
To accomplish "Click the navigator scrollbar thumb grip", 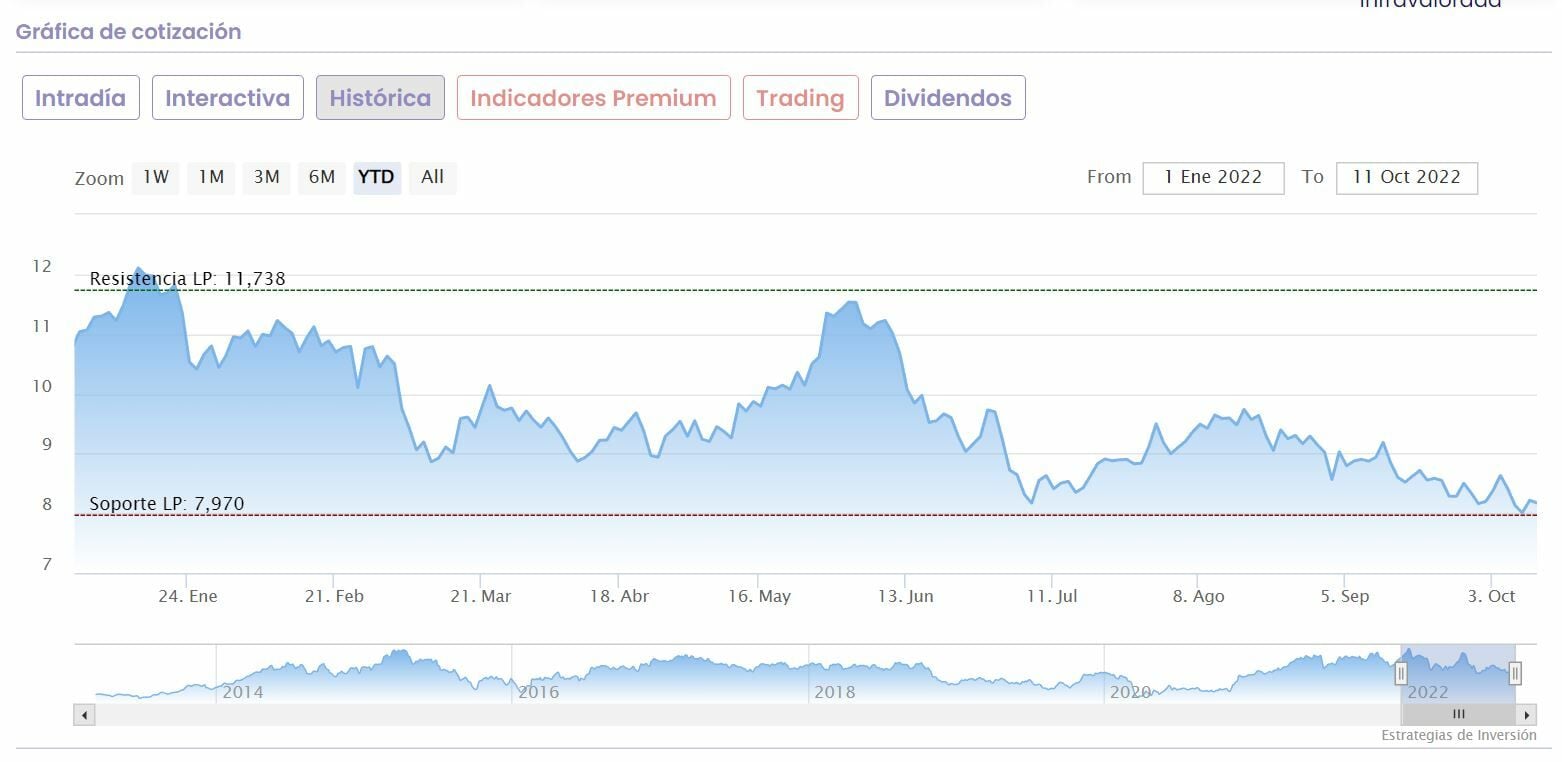I will (1458, 715).
